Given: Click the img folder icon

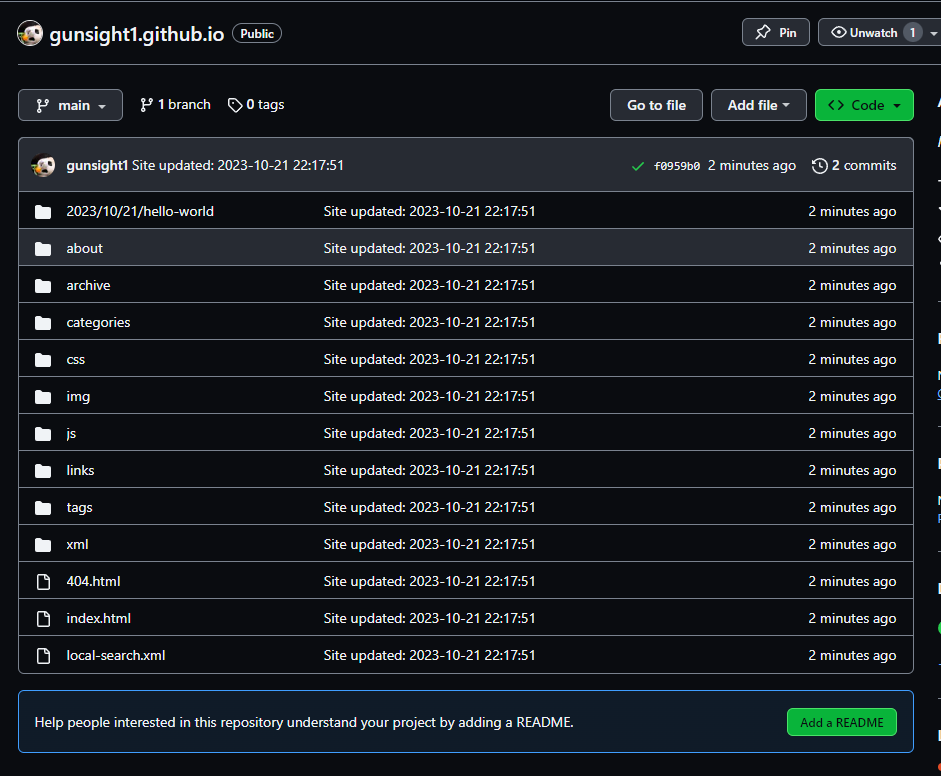Looking at the screenshot, I should tap(43, 397).
